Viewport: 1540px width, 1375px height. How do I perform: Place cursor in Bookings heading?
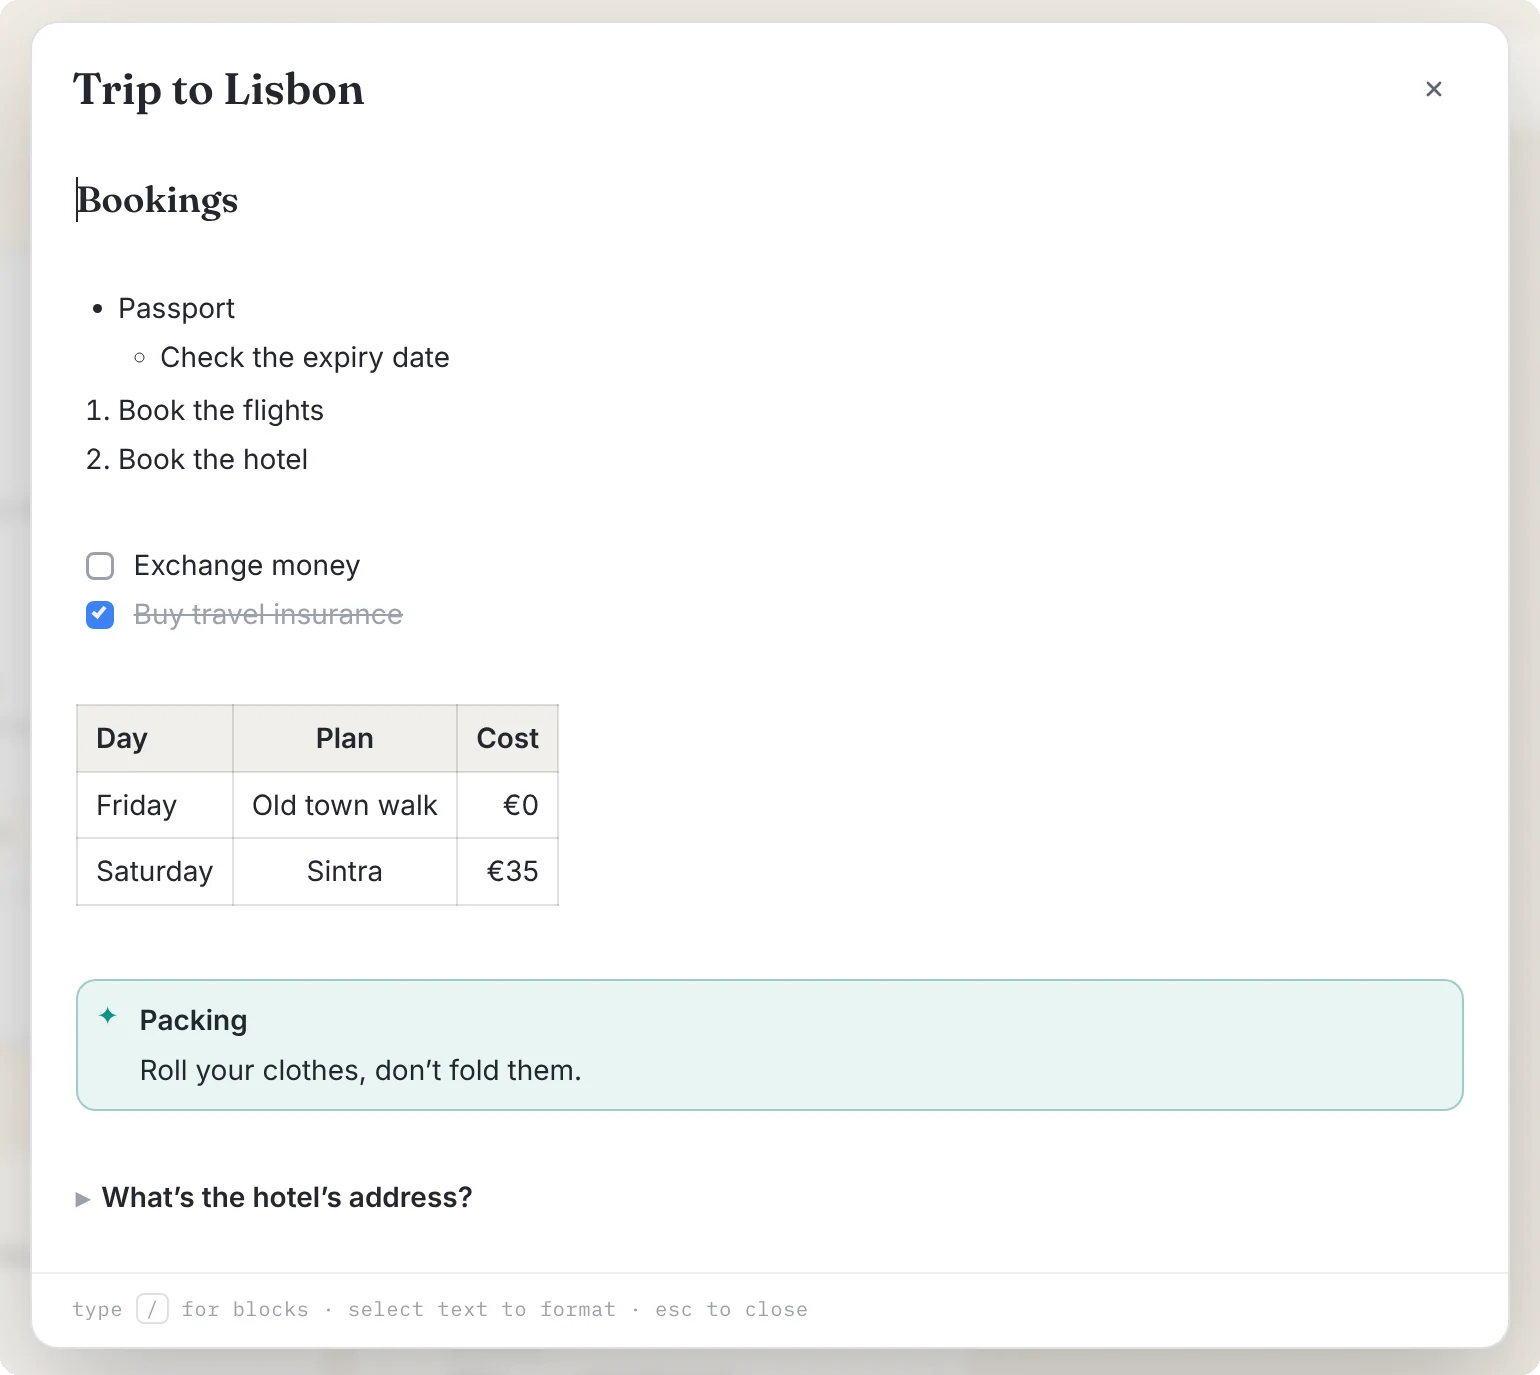pyautogui.click(x=157, y=200)
